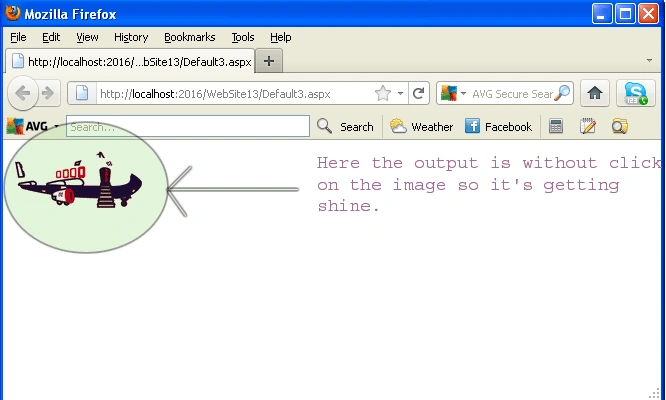Open the list all tabs dropdown arrow
Image resolution: width=666 pixels, height=400 pixels.
649,61
